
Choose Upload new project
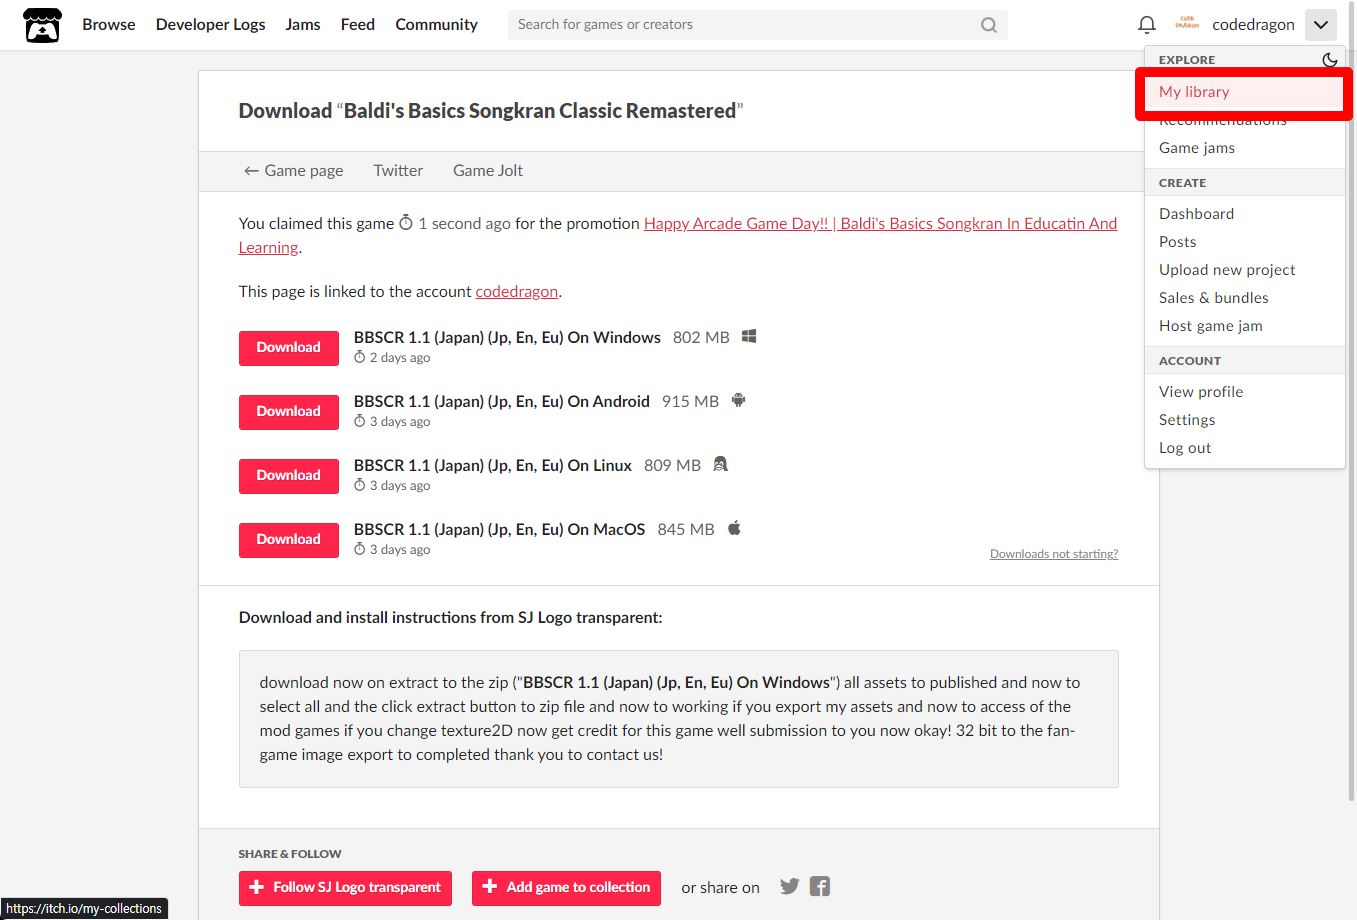click(1244, 270)
